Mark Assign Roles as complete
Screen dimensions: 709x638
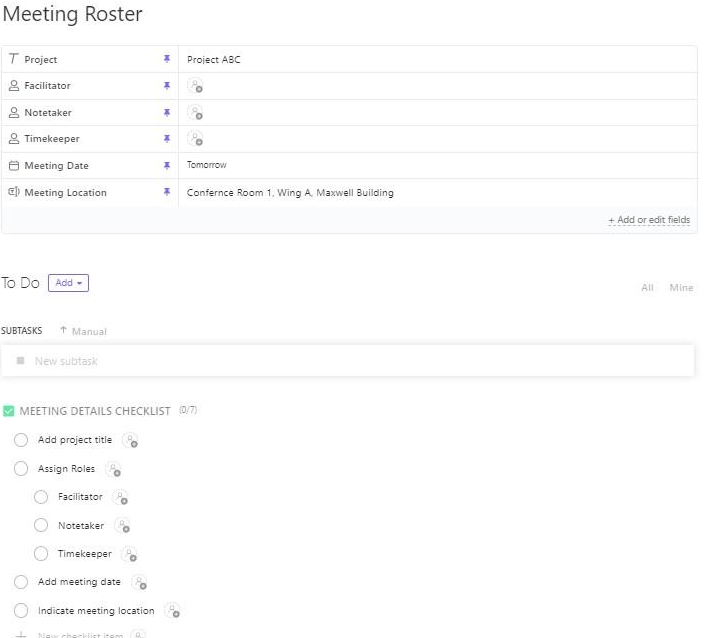pos(21,468)
